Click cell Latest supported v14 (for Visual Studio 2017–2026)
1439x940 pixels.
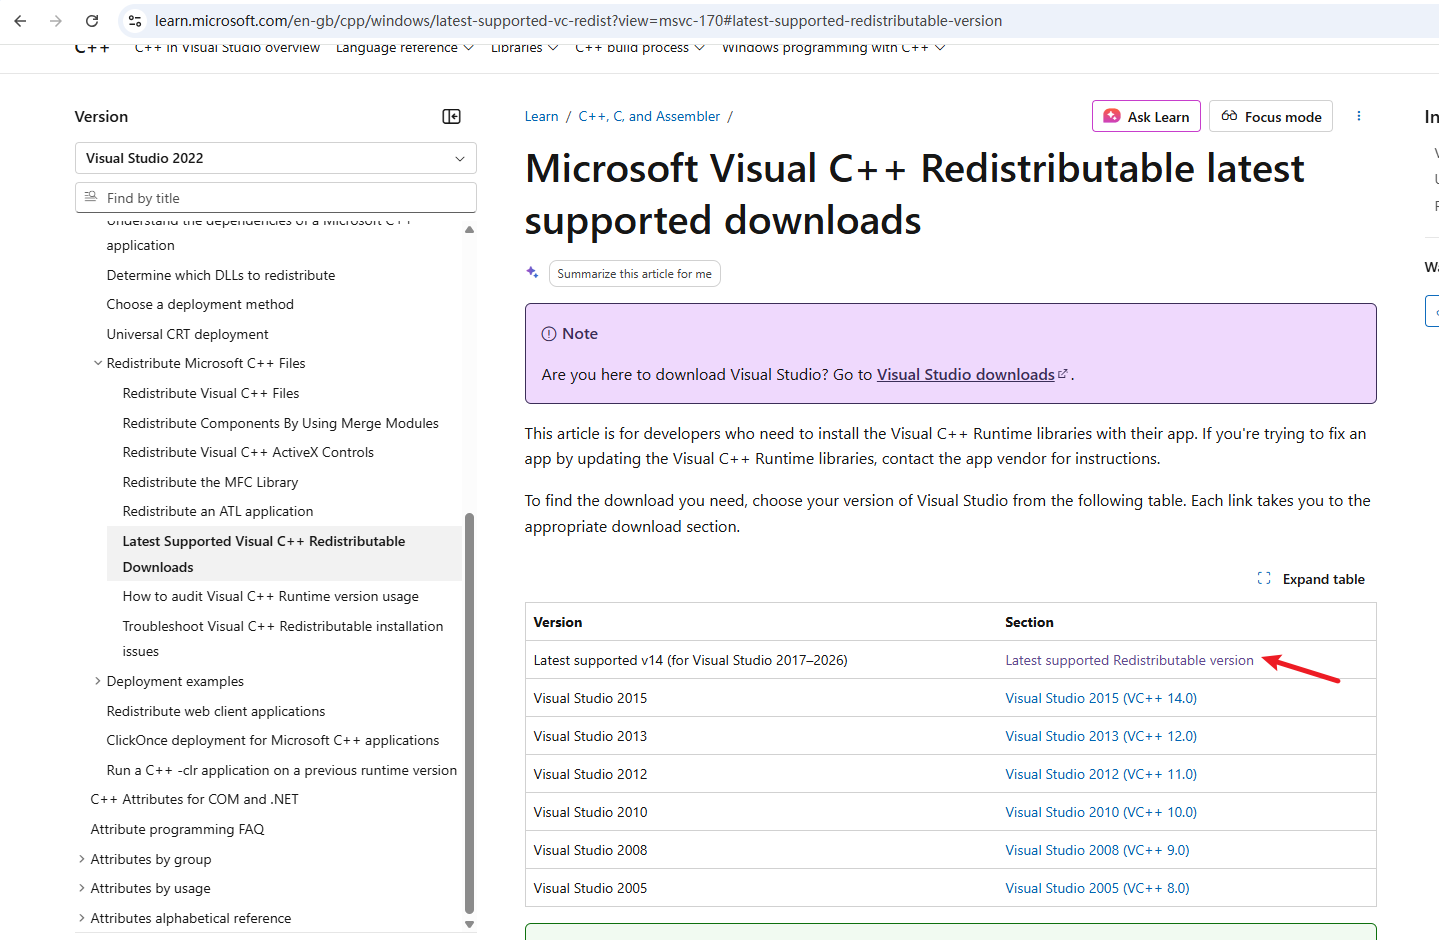pos(691,660)
